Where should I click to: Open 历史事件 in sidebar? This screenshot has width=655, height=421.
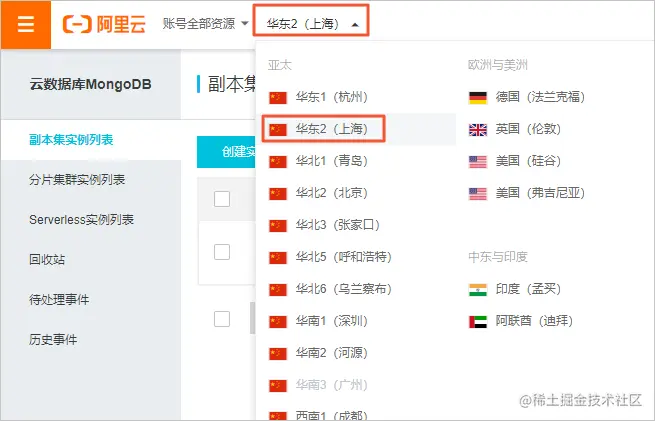coord(53,340)
